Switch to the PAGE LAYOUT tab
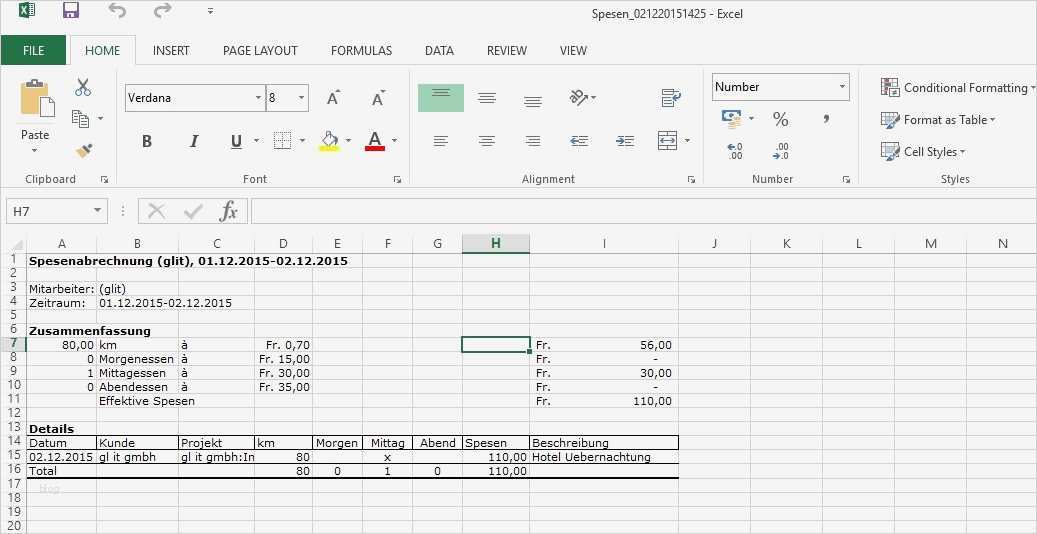This screenshot has height=534, width=1037. [260, 50]
